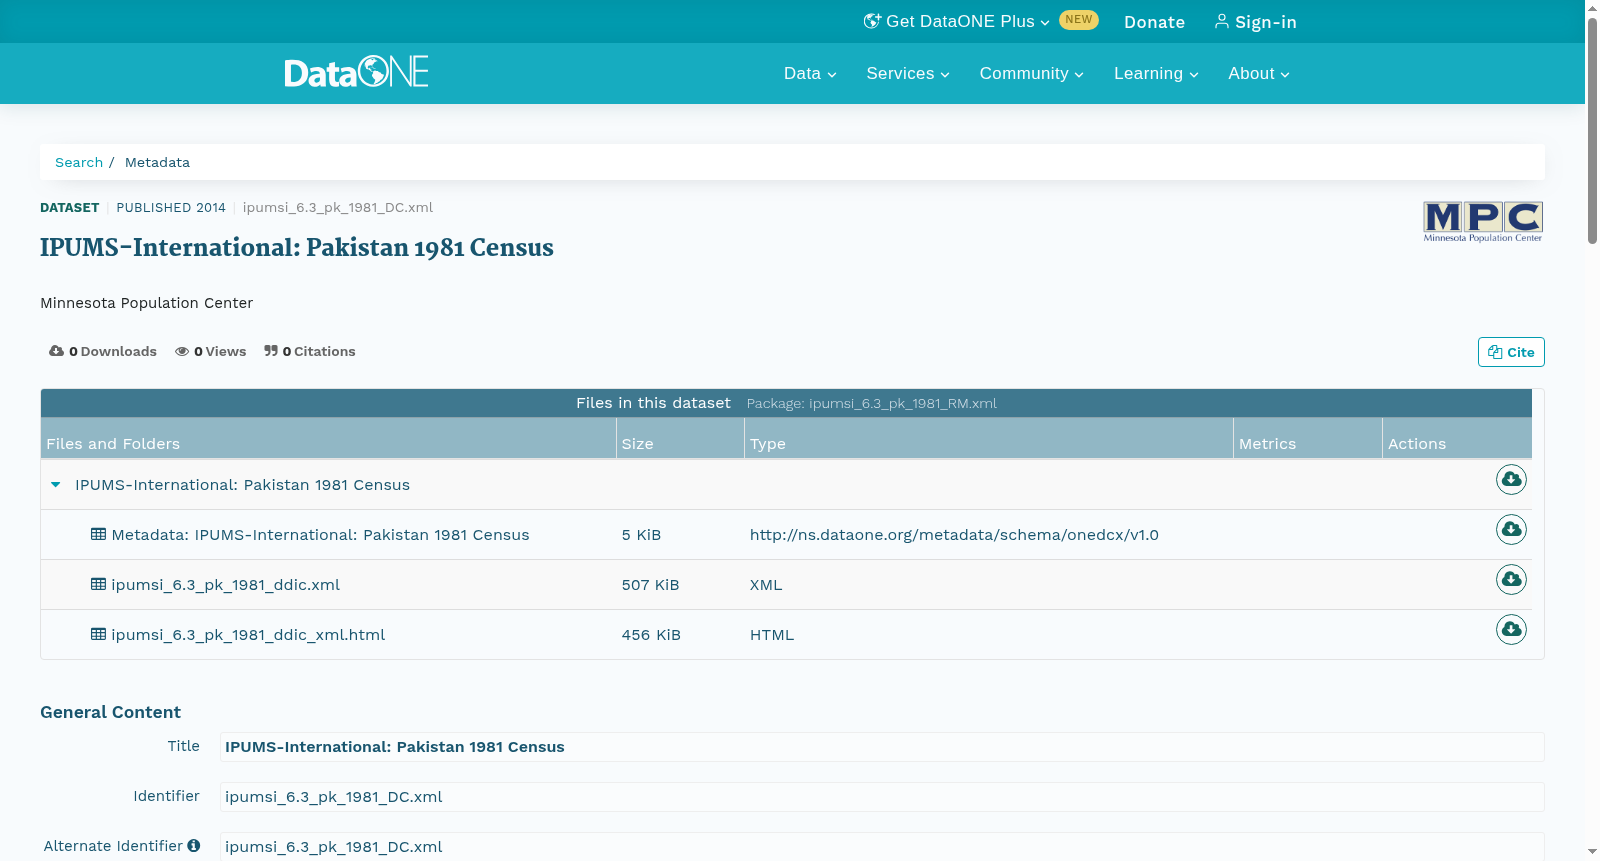This screenshot has height=861, width=1600.
Task: Open the Community dropdown menu
Action: (x=1032, y=73)
